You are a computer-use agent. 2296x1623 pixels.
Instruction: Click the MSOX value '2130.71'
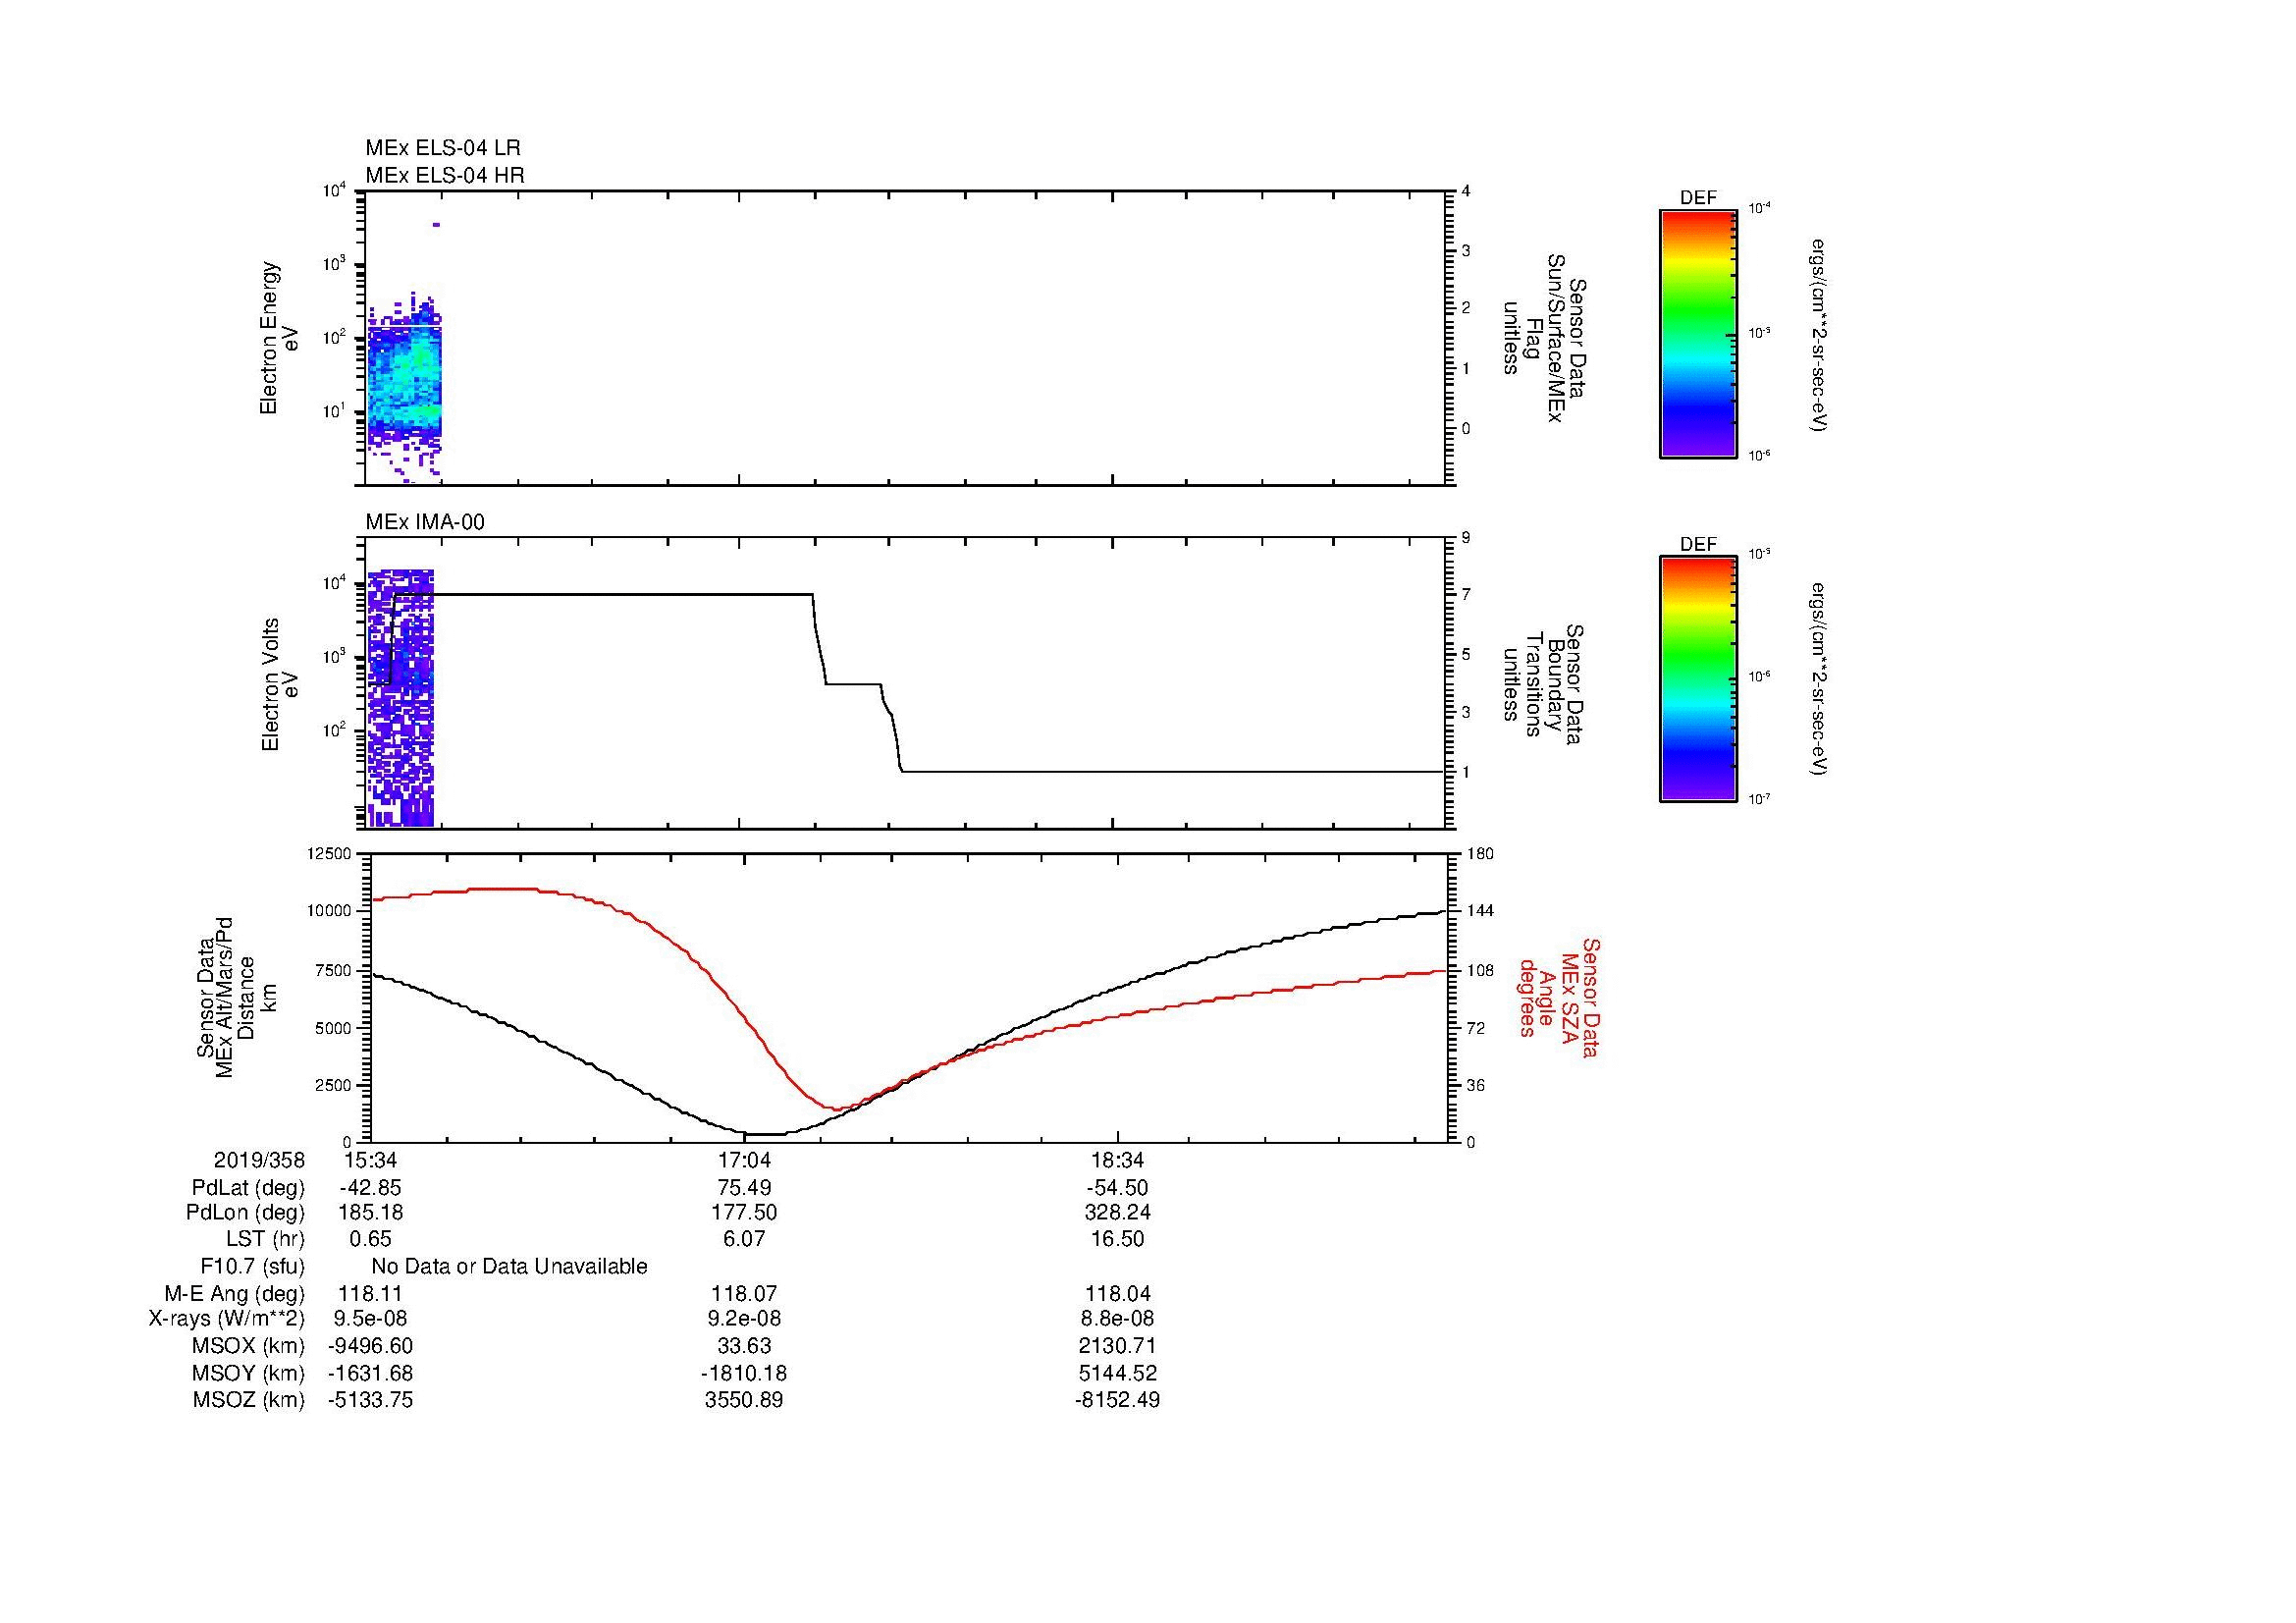click(x=1118, y=1346)
